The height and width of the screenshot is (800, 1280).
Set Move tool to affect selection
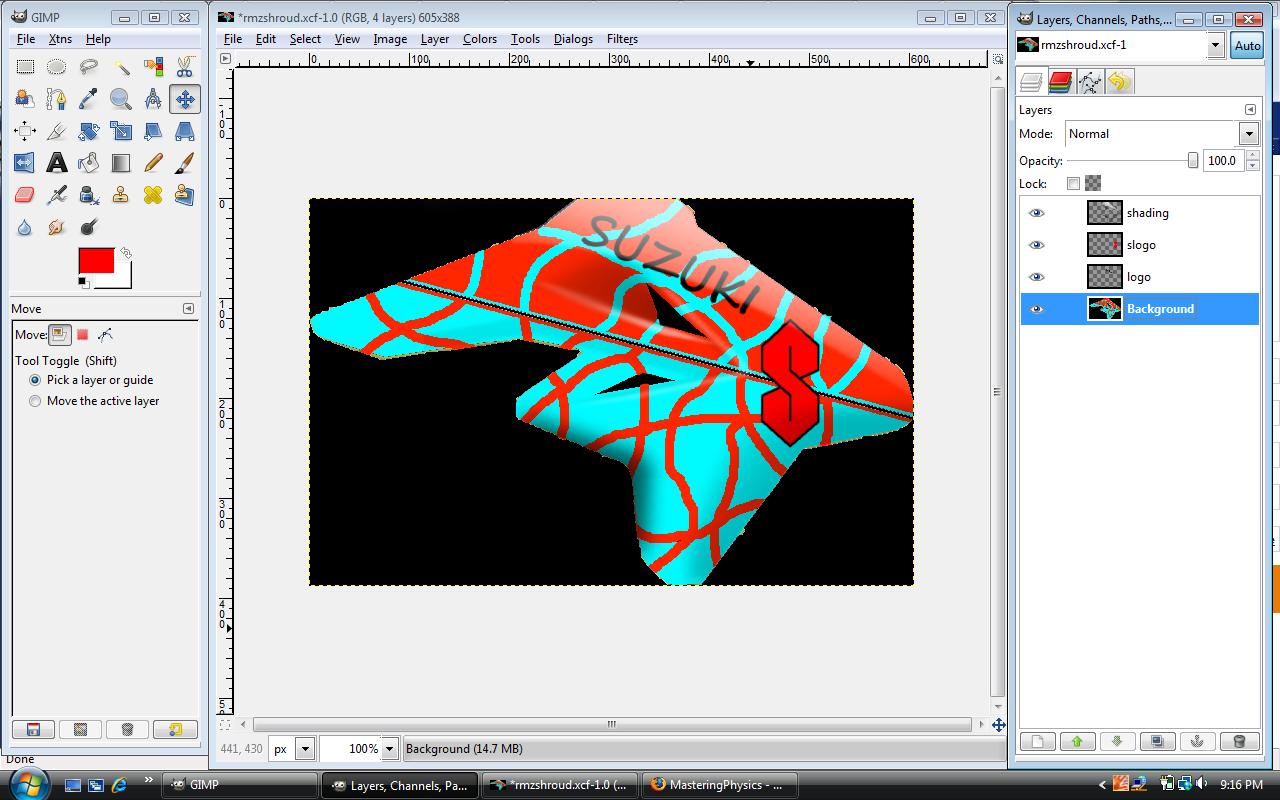tap(83, 335)
